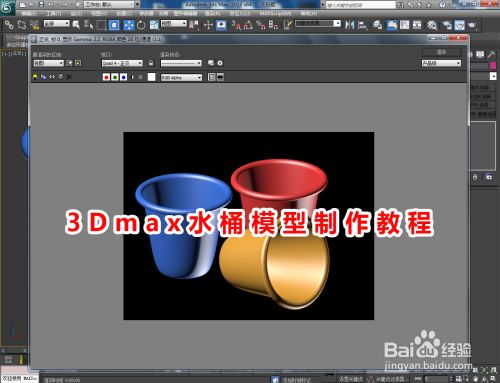Click the Edit Region icon beside area dropdown
The width and height of the screenshot is (500, 383).
[x=69, y=63]
